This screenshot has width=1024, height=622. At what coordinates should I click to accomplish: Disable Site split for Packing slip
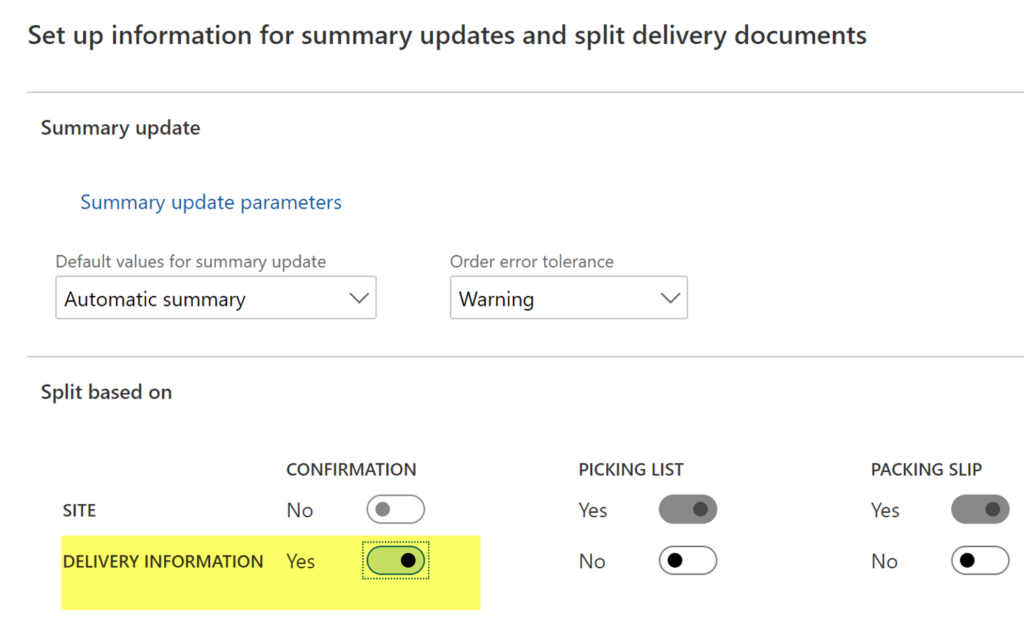click(980, 510)
